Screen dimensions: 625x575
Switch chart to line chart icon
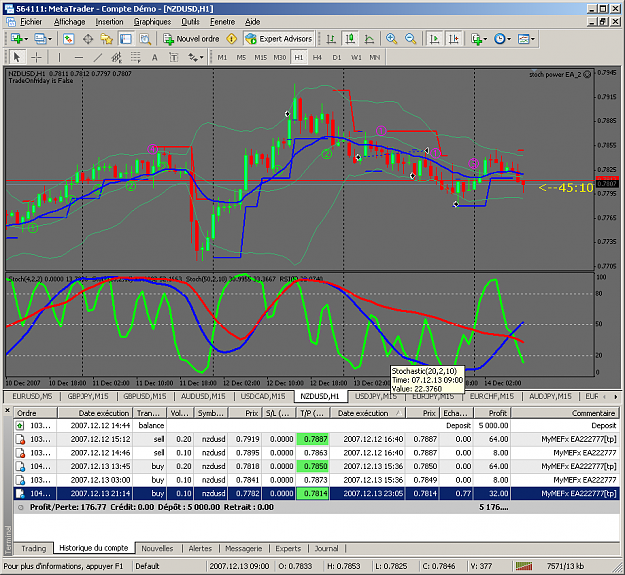coord(369,39)
